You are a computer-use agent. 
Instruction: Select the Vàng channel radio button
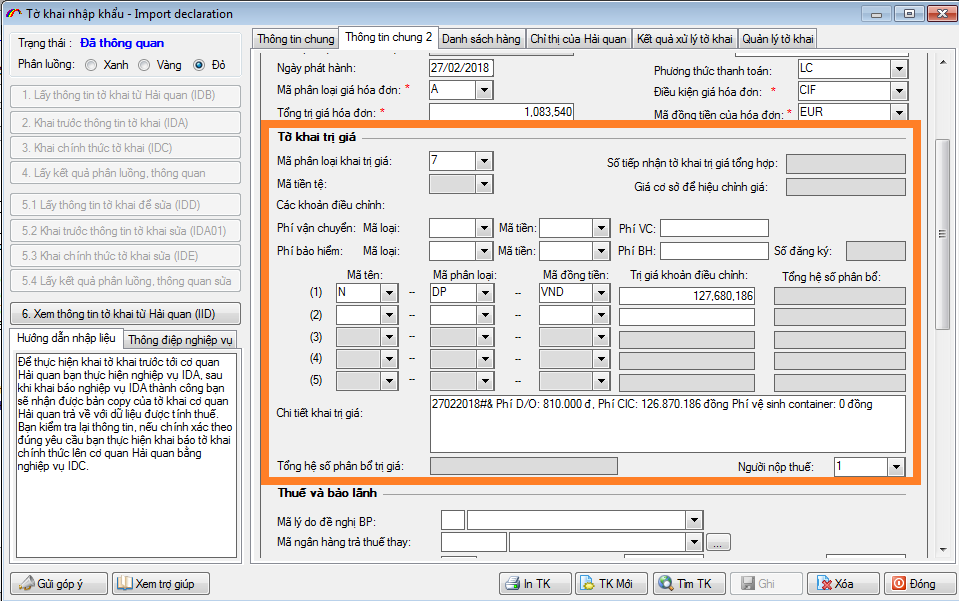pos(145,65)
